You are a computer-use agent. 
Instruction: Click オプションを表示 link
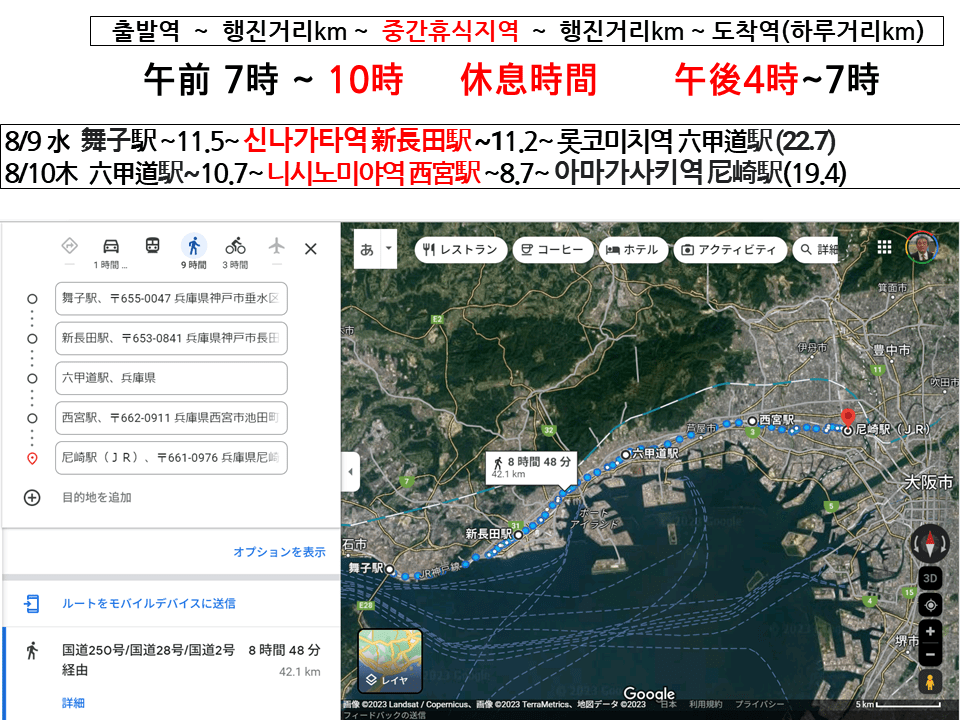point(279,552)
